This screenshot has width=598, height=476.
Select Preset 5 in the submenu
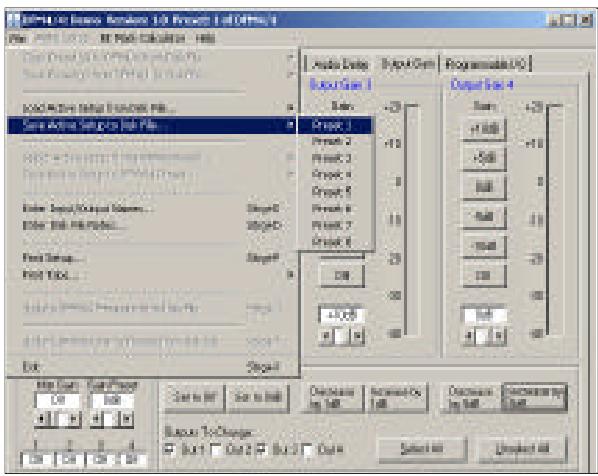334,191
